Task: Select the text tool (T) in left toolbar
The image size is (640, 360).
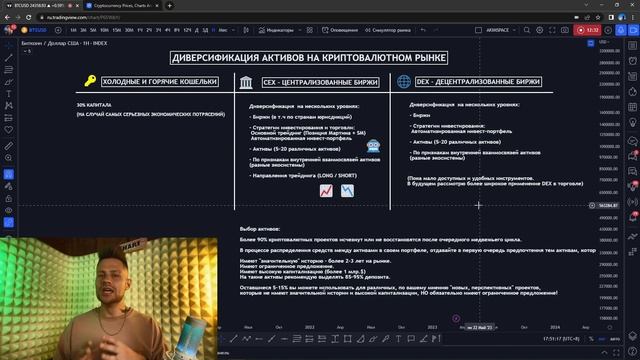Action: pos(9,94)
